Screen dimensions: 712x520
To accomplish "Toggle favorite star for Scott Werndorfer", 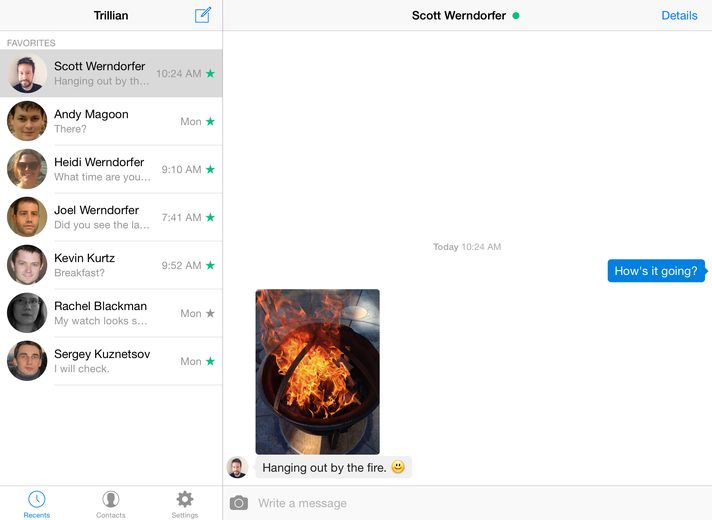I will pos(210,73).
